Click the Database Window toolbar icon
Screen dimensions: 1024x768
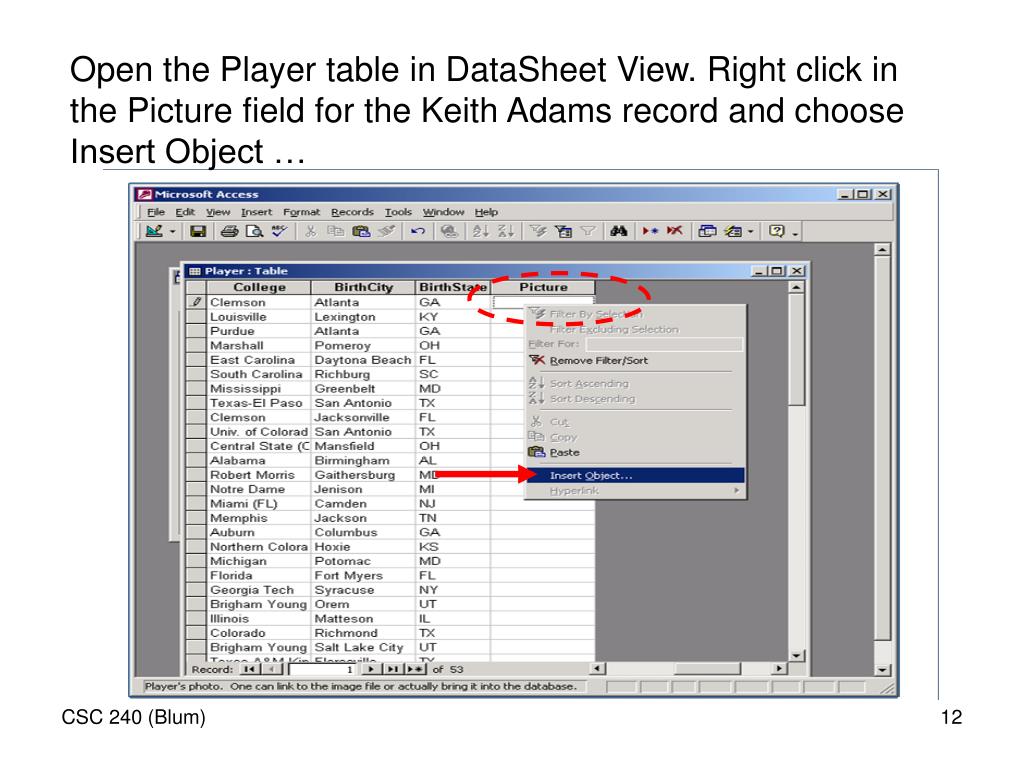(707, 231)
